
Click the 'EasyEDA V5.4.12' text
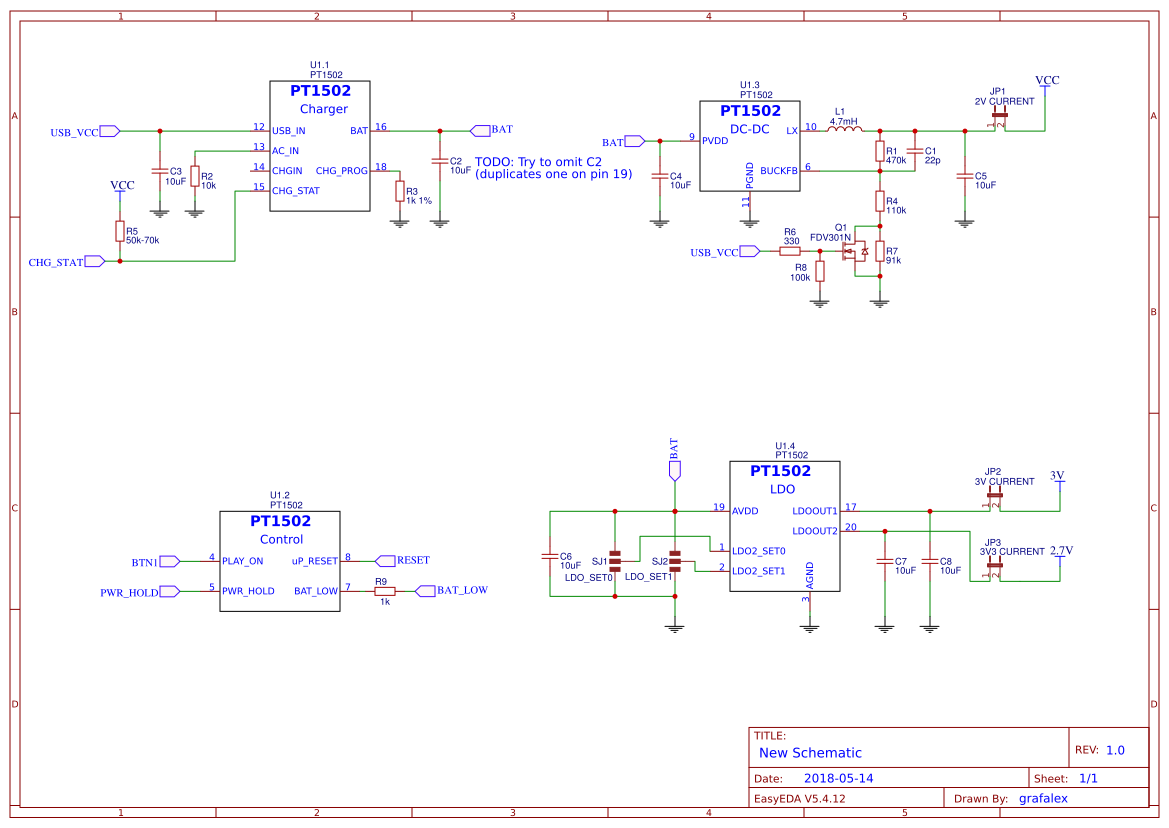(x=799, y=798)
